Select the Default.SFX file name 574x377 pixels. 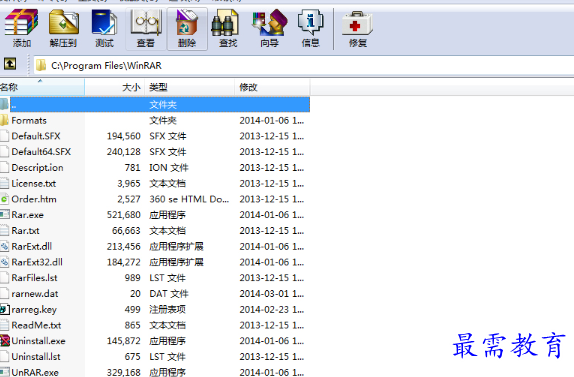36,136
